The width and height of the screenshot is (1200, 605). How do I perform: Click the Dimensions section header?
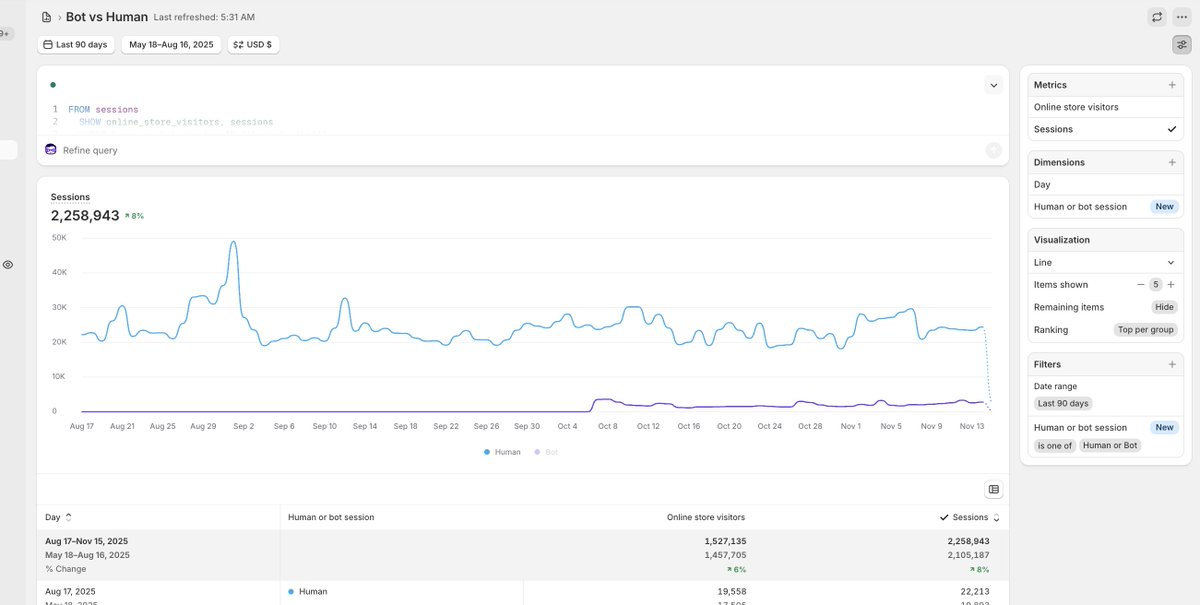(x=1059, y=162)
